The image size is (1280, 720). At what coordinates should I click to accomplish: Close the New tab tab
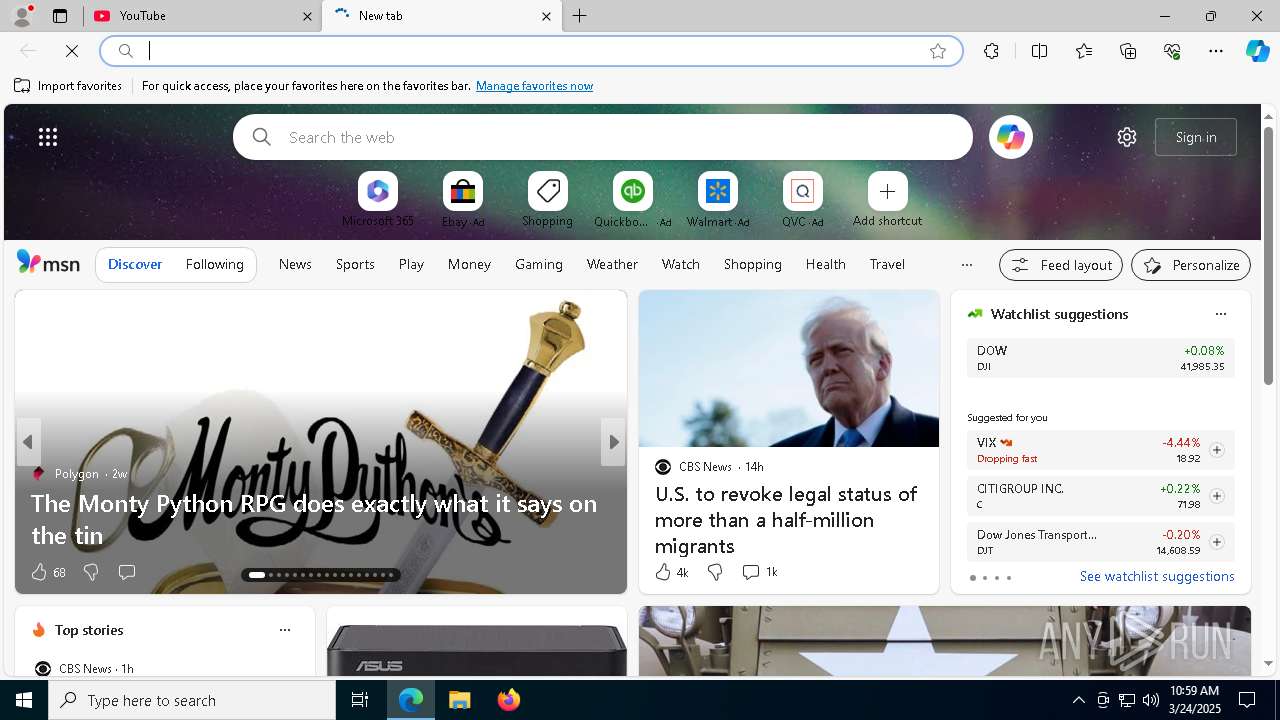(x=546, y=16)
